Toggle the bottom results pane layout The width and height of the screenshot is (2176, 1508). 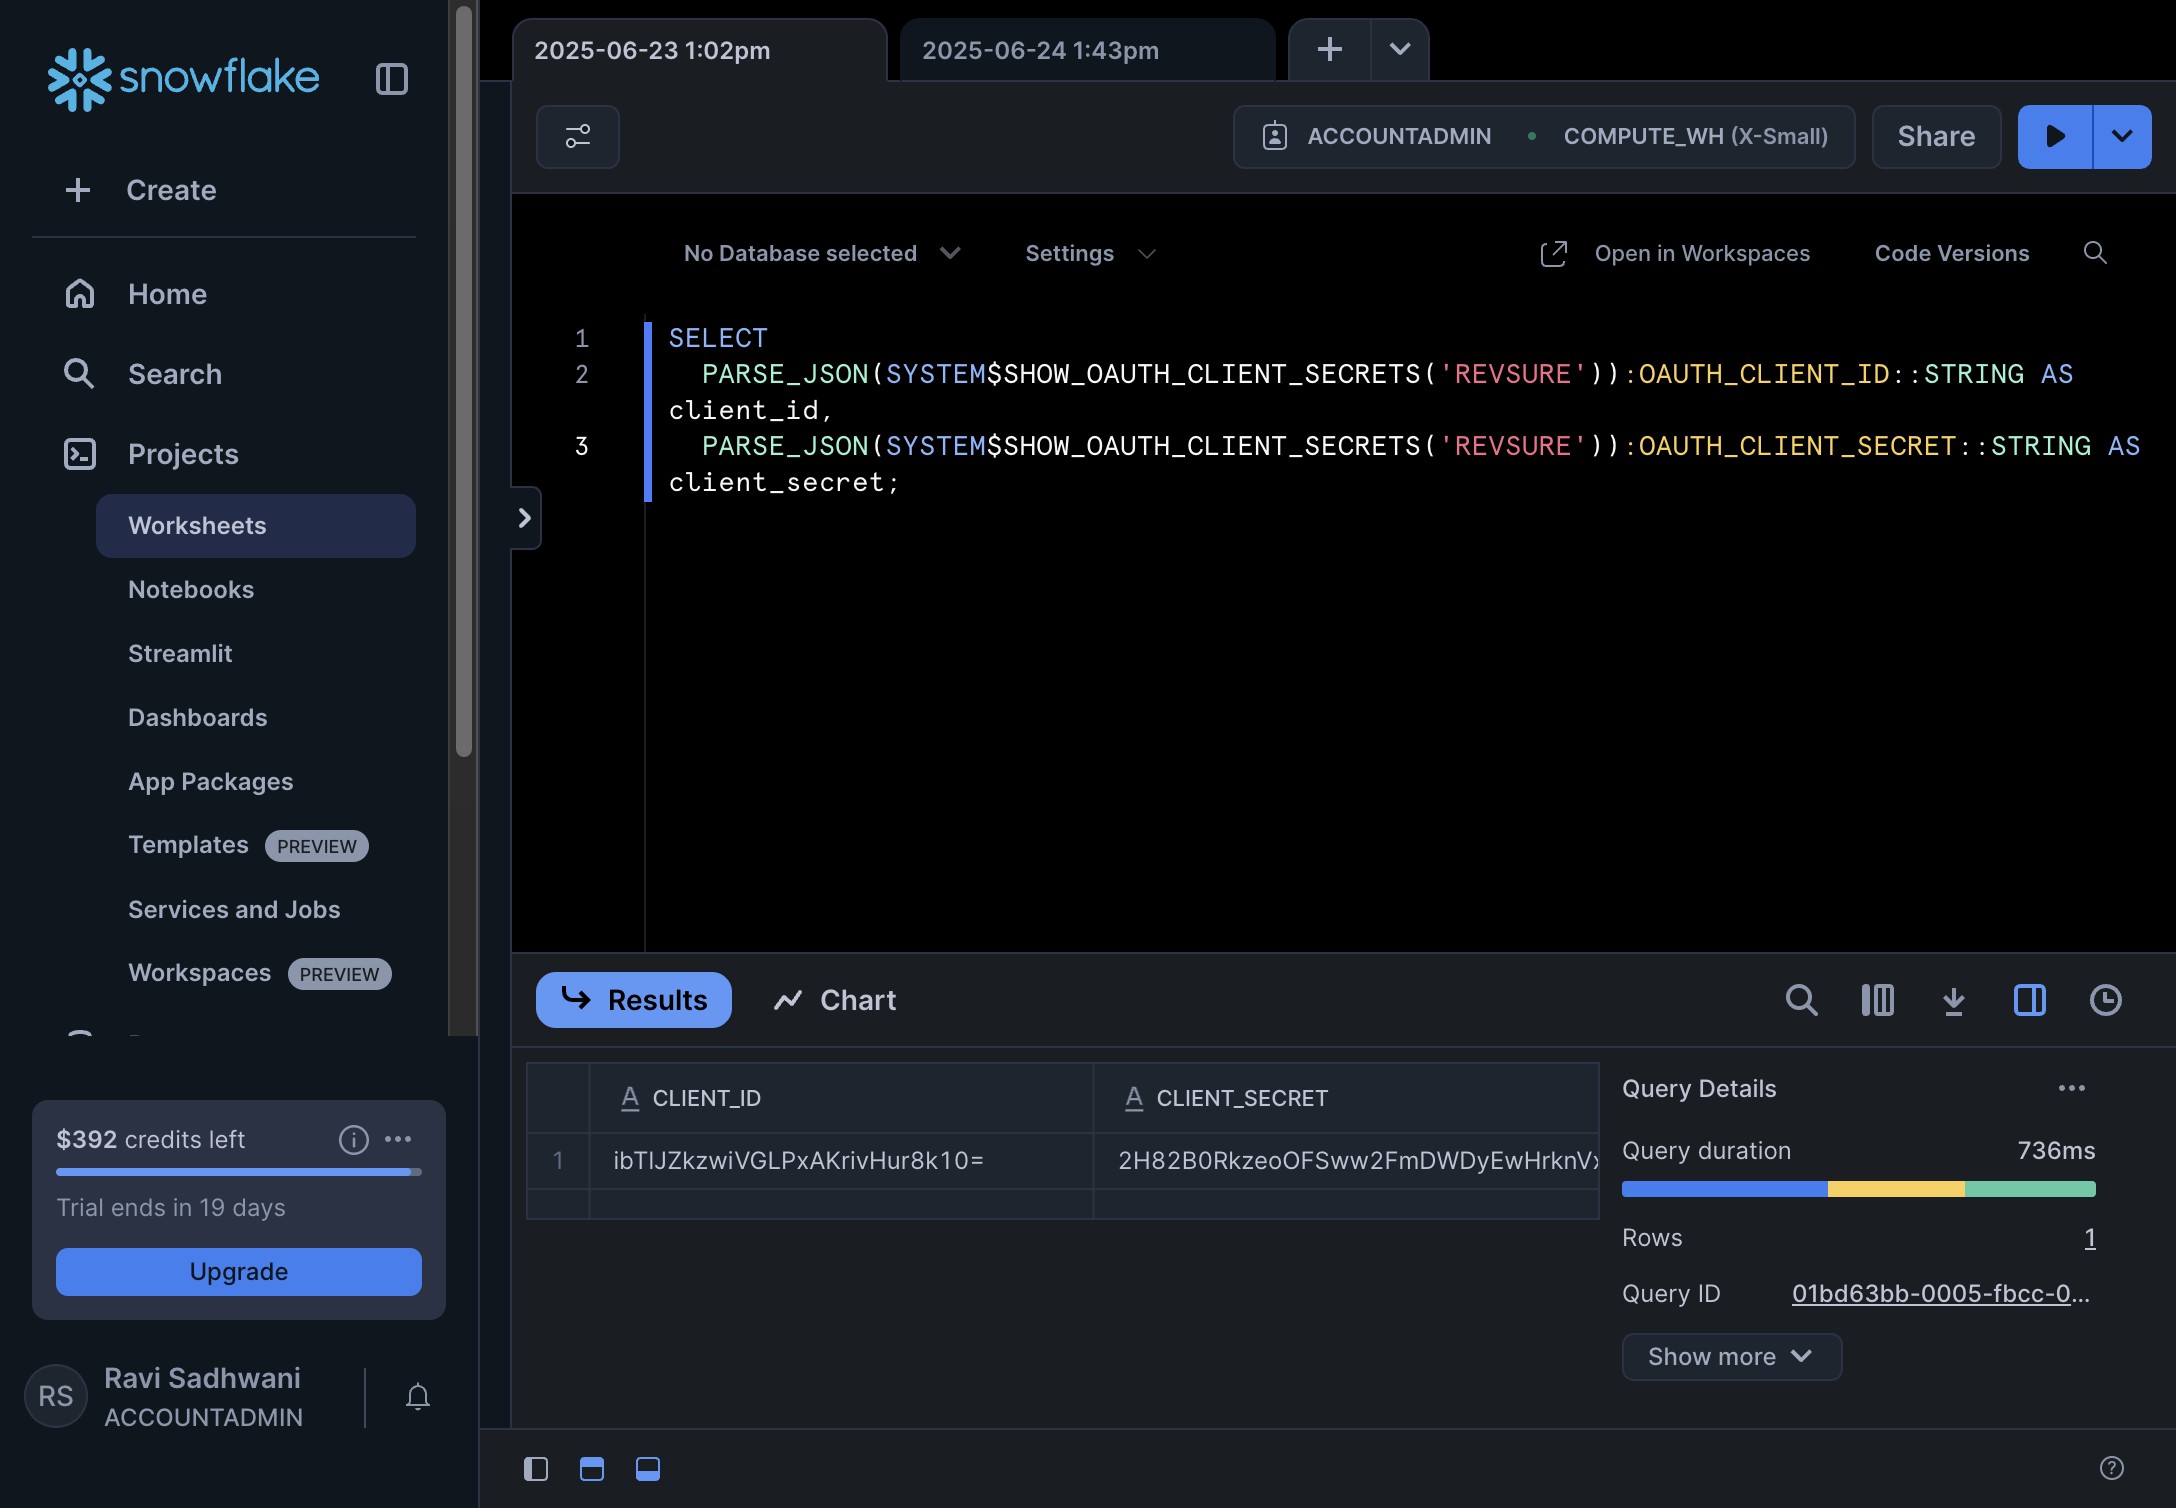click(x=648, y=1468)
